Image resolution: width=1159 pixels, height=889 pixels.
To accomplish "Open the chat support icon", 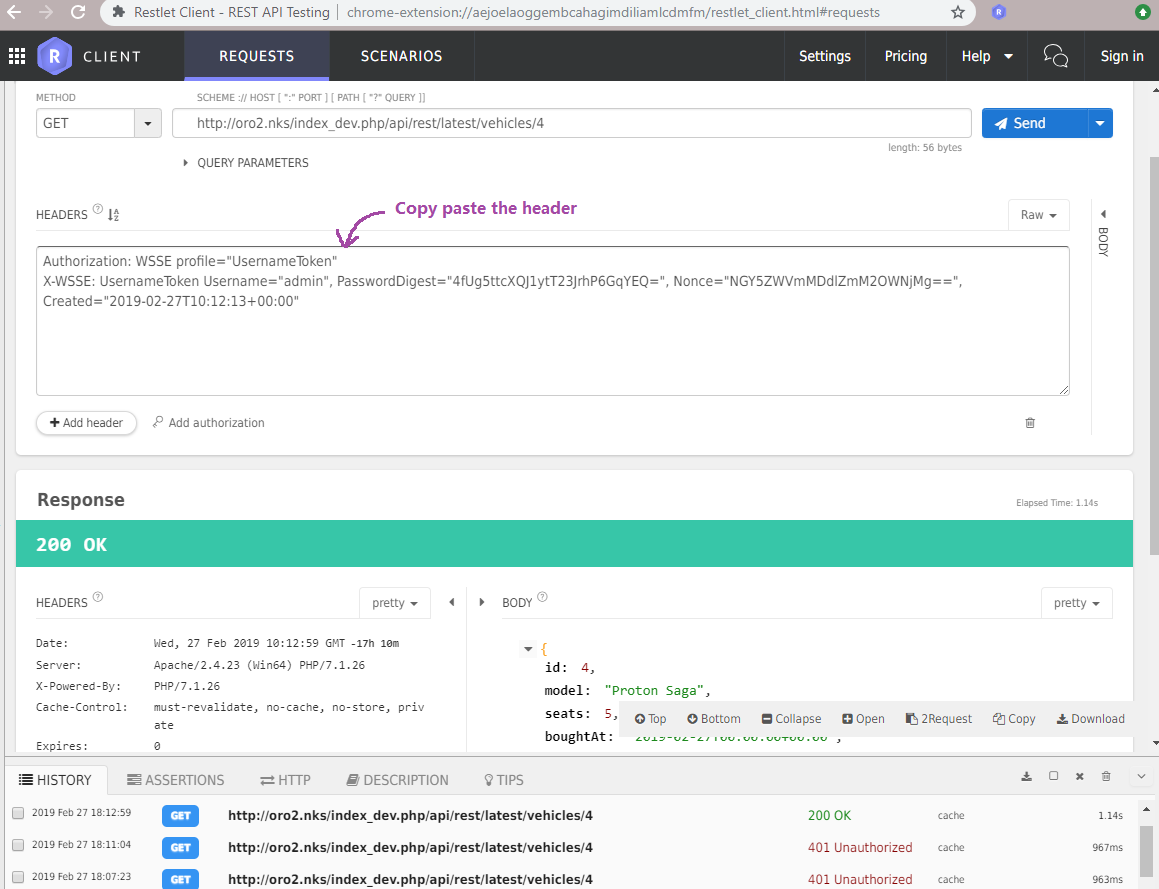I will (x=1055, y=56).
